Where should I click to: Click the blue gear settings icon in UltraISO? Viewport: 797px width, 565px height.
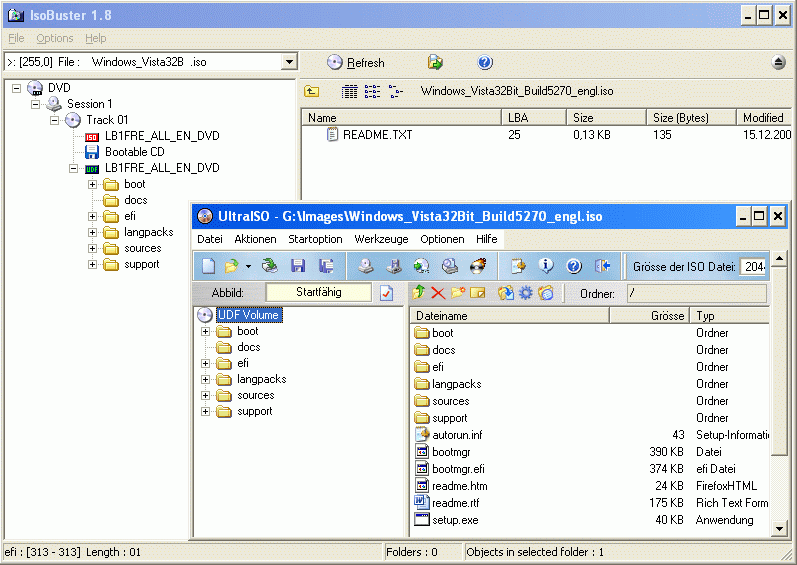pyautogui.click(x=526, y=293)
